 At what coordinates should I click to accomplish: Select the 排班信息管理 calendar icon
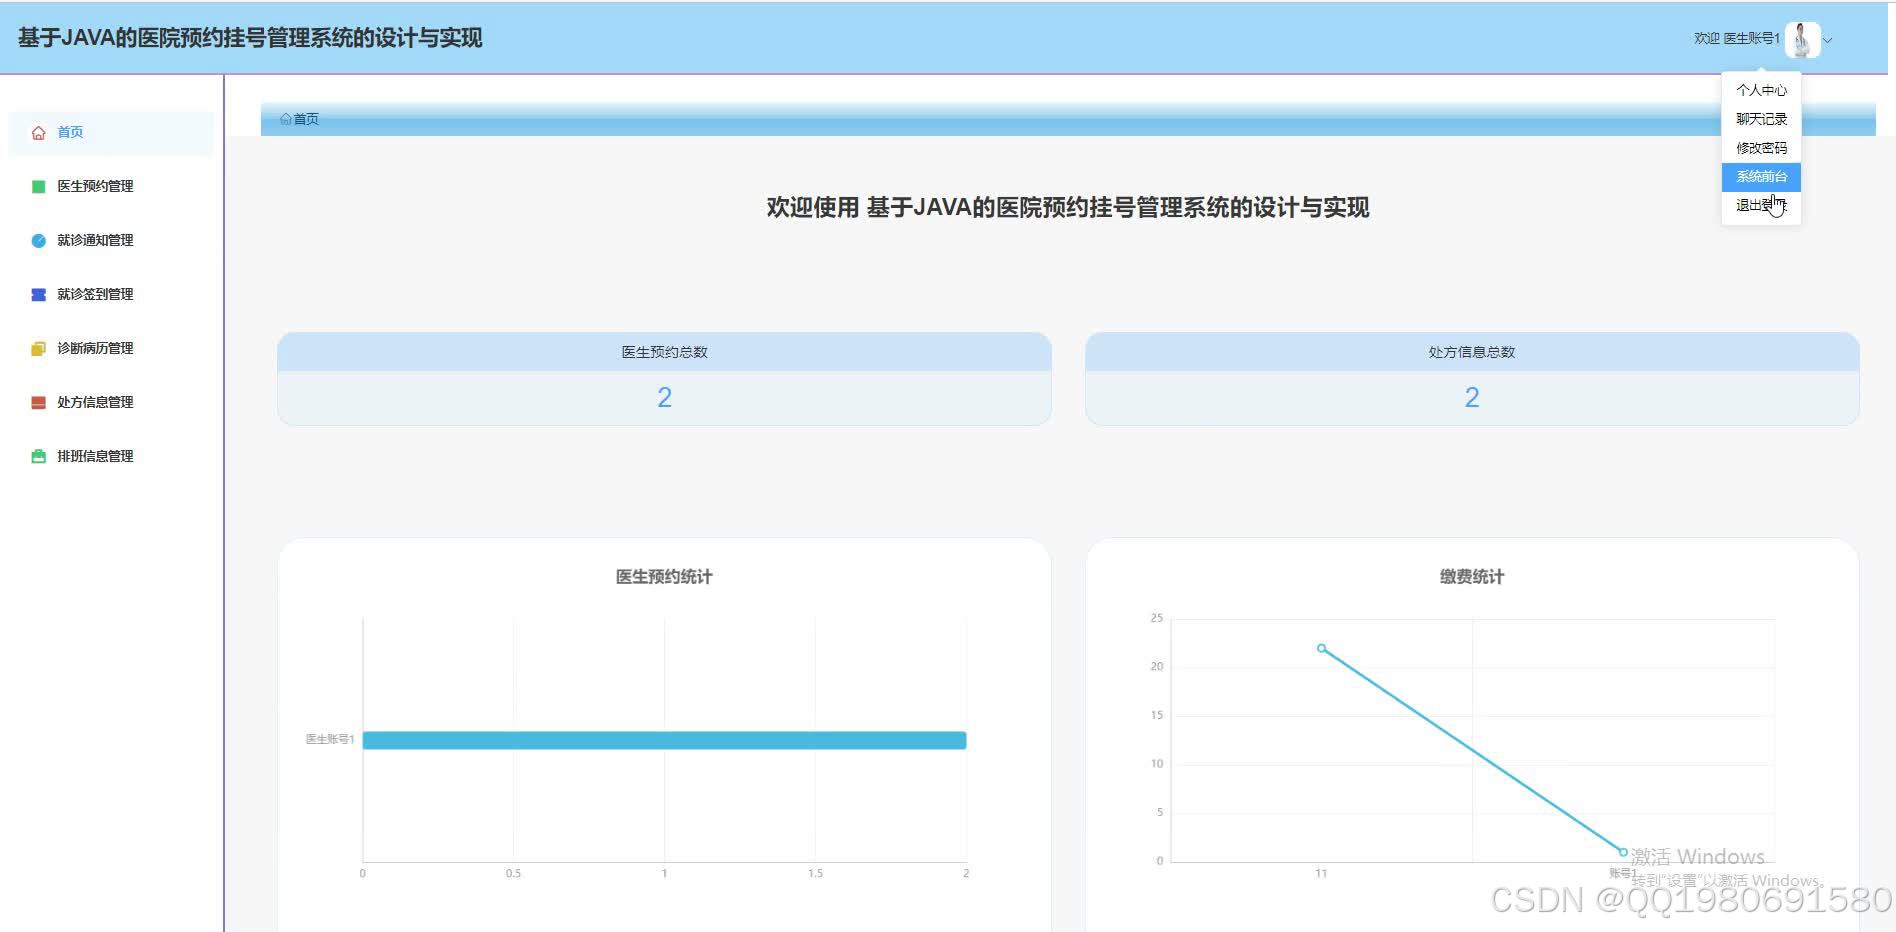click(37, 455)
